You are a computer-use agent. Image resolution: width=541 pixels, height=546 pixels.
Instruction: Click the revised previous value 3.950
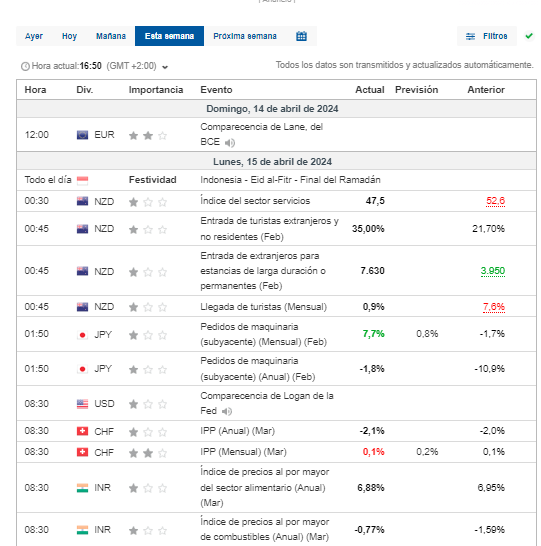[x=493, y=271]
